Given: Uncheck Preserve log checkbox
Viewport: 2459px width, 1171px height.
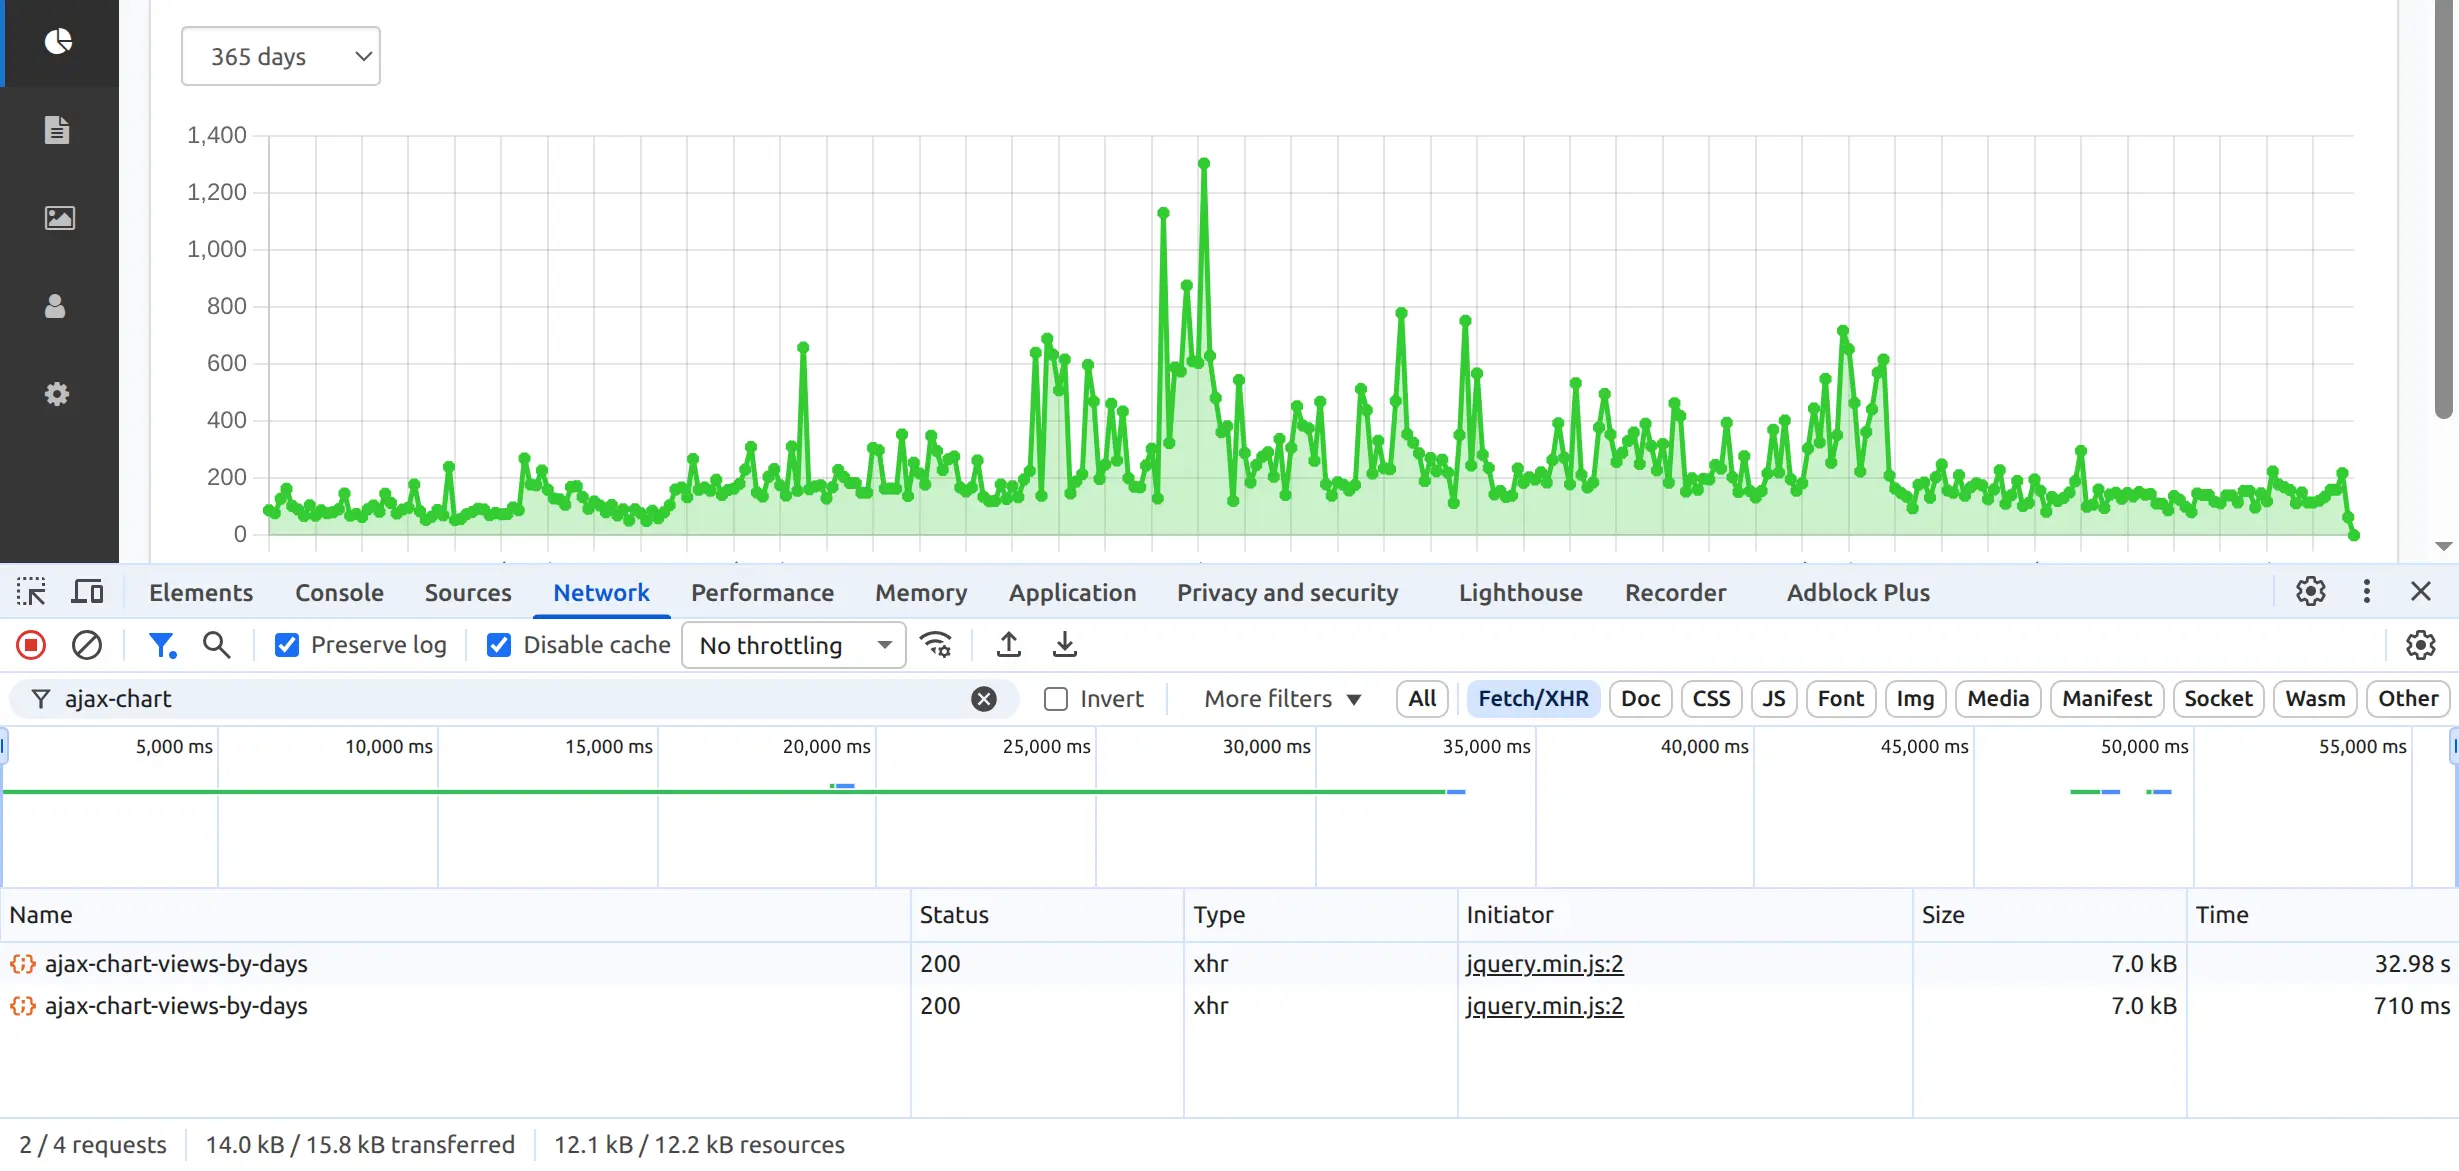Looking at the screenshot, I should (287, 645).
